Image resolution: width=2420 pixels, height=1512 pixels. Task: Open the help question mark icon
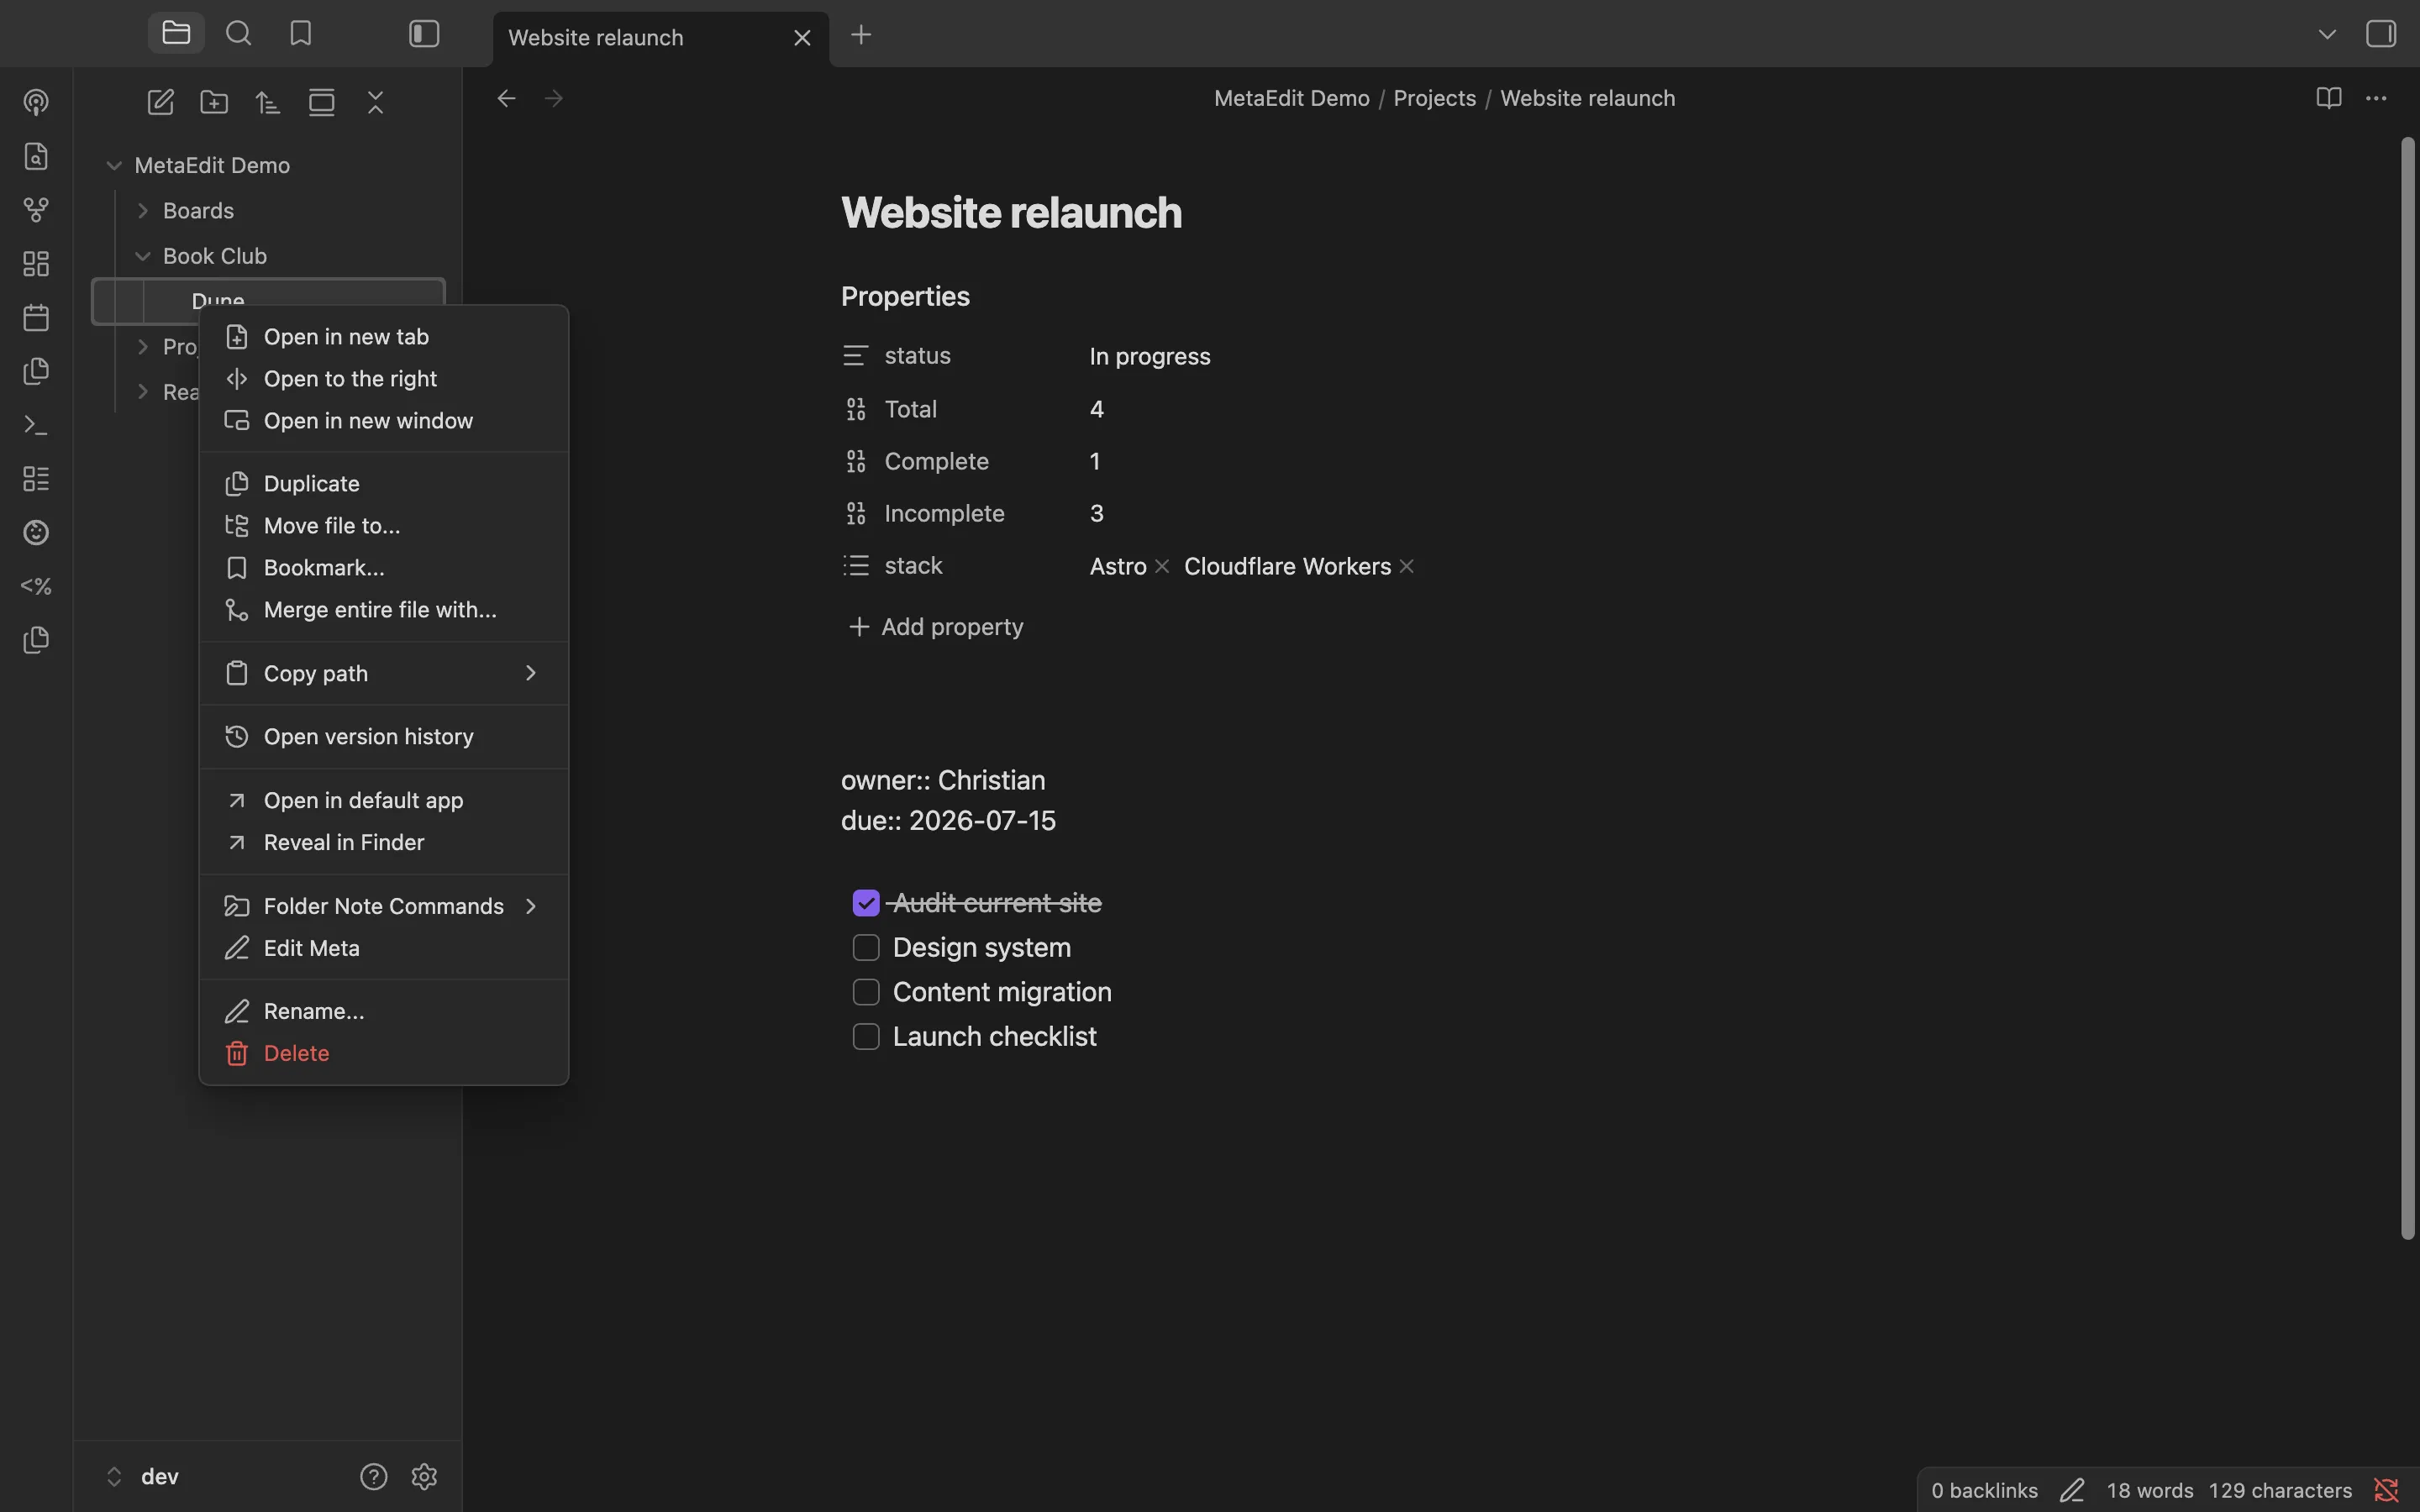click(373, 1477)
